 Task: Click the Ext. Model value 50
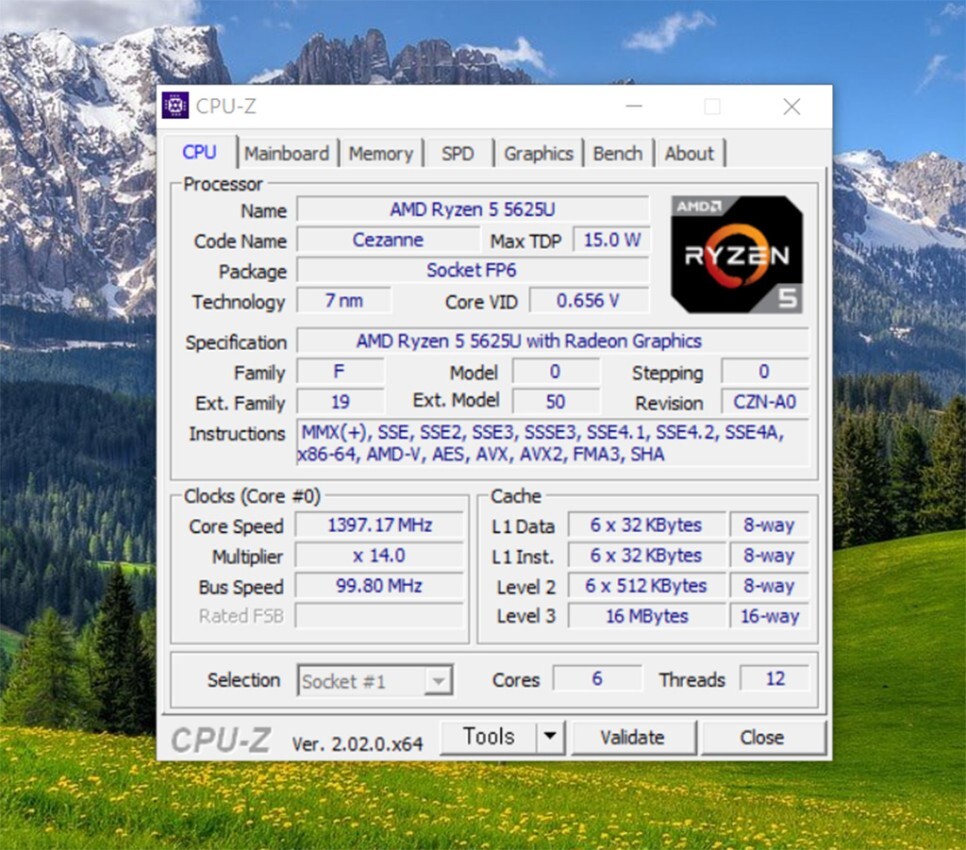pyautogui.click(x=556, y=402)
